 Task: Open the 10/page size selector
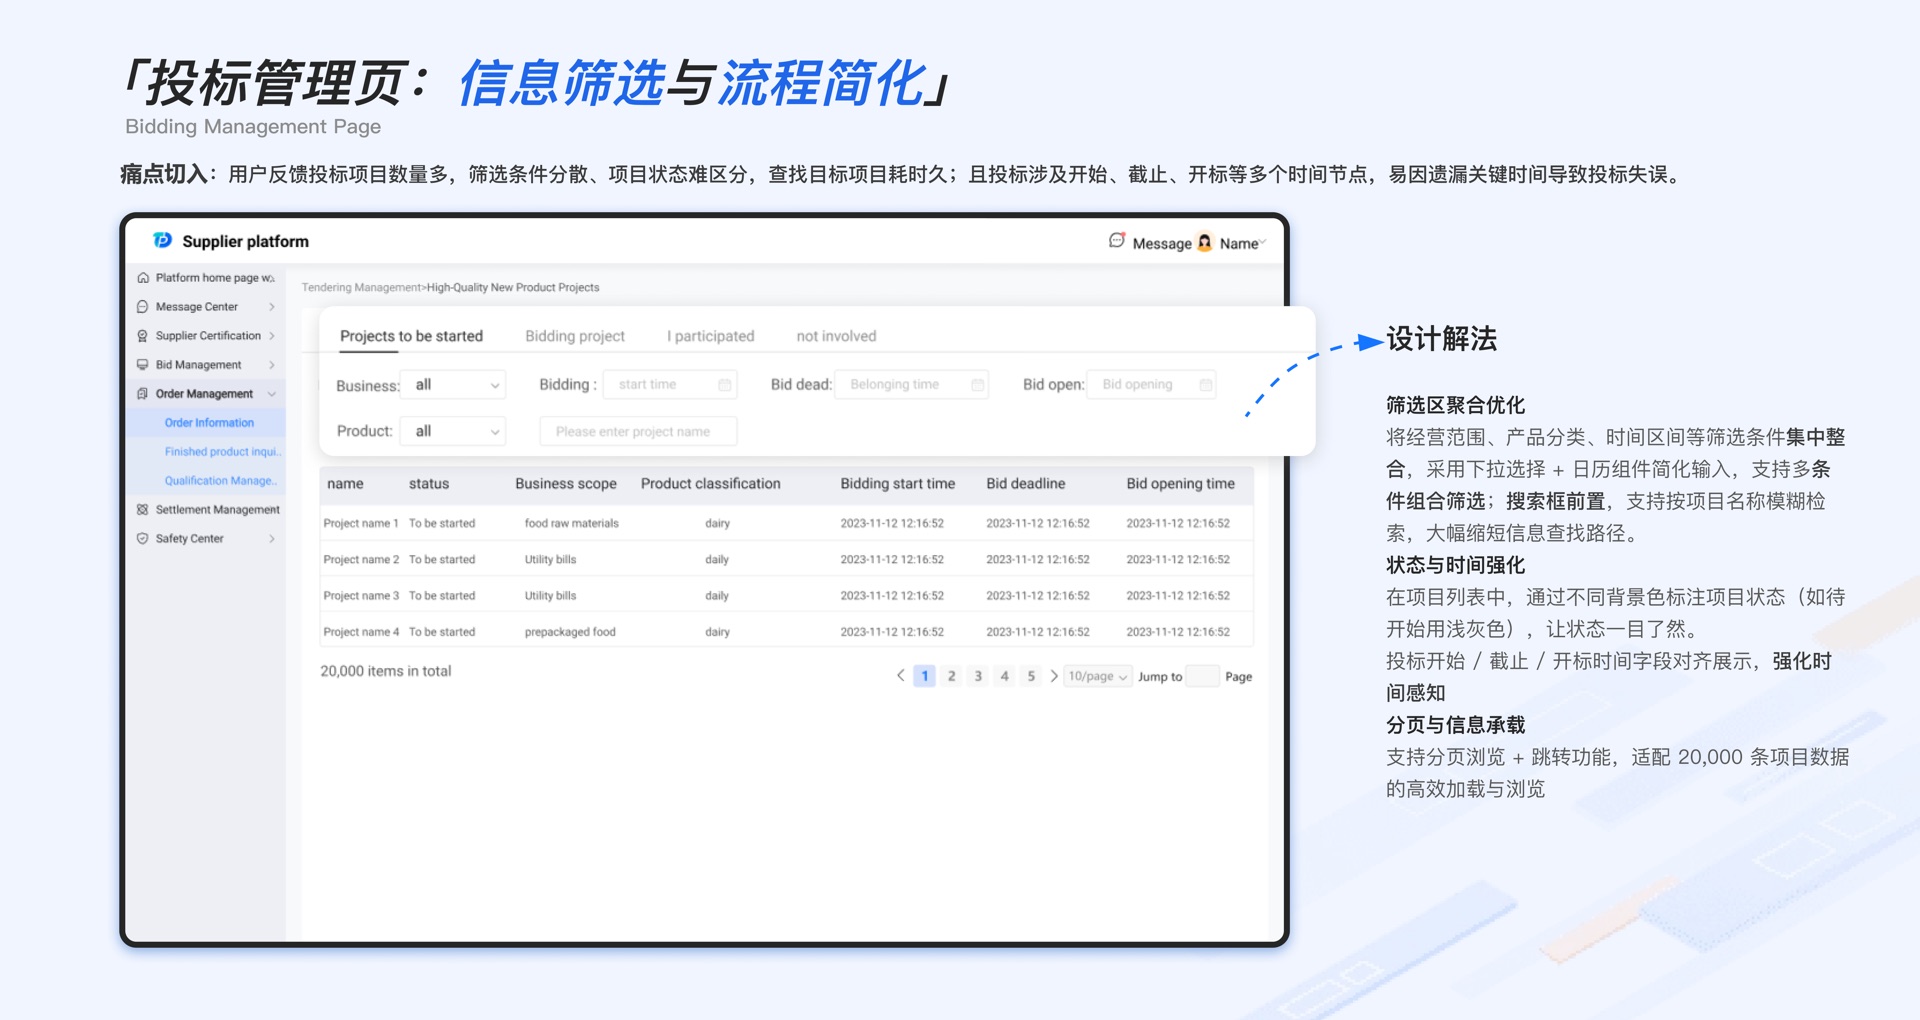point(1098,677)
